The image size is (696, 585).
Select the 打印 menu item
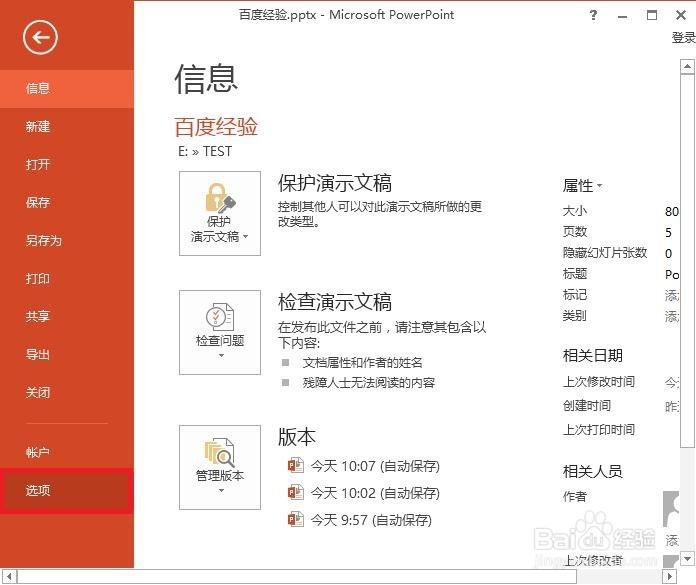(x=67, y=279)
